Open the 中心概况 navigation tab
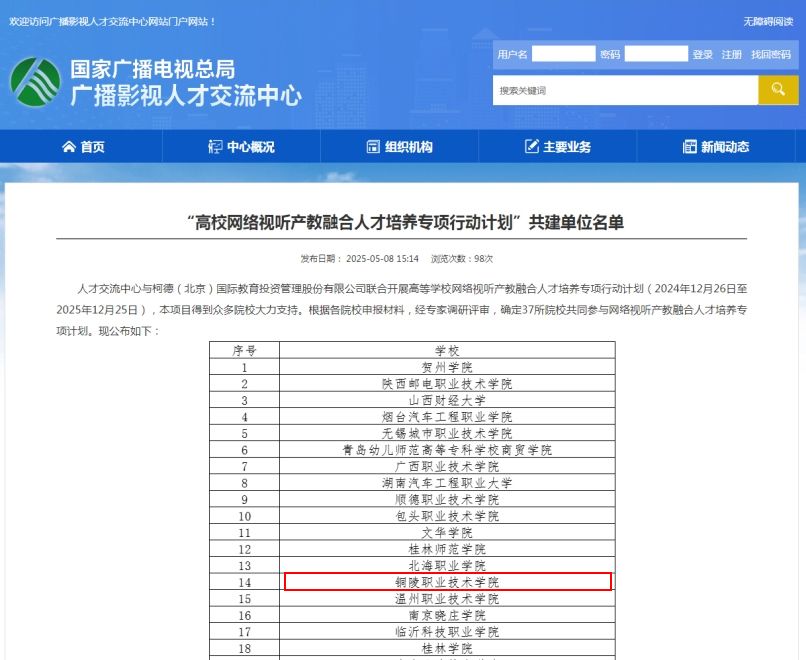This screenshot has height=660, width=806. pos(242,147)
